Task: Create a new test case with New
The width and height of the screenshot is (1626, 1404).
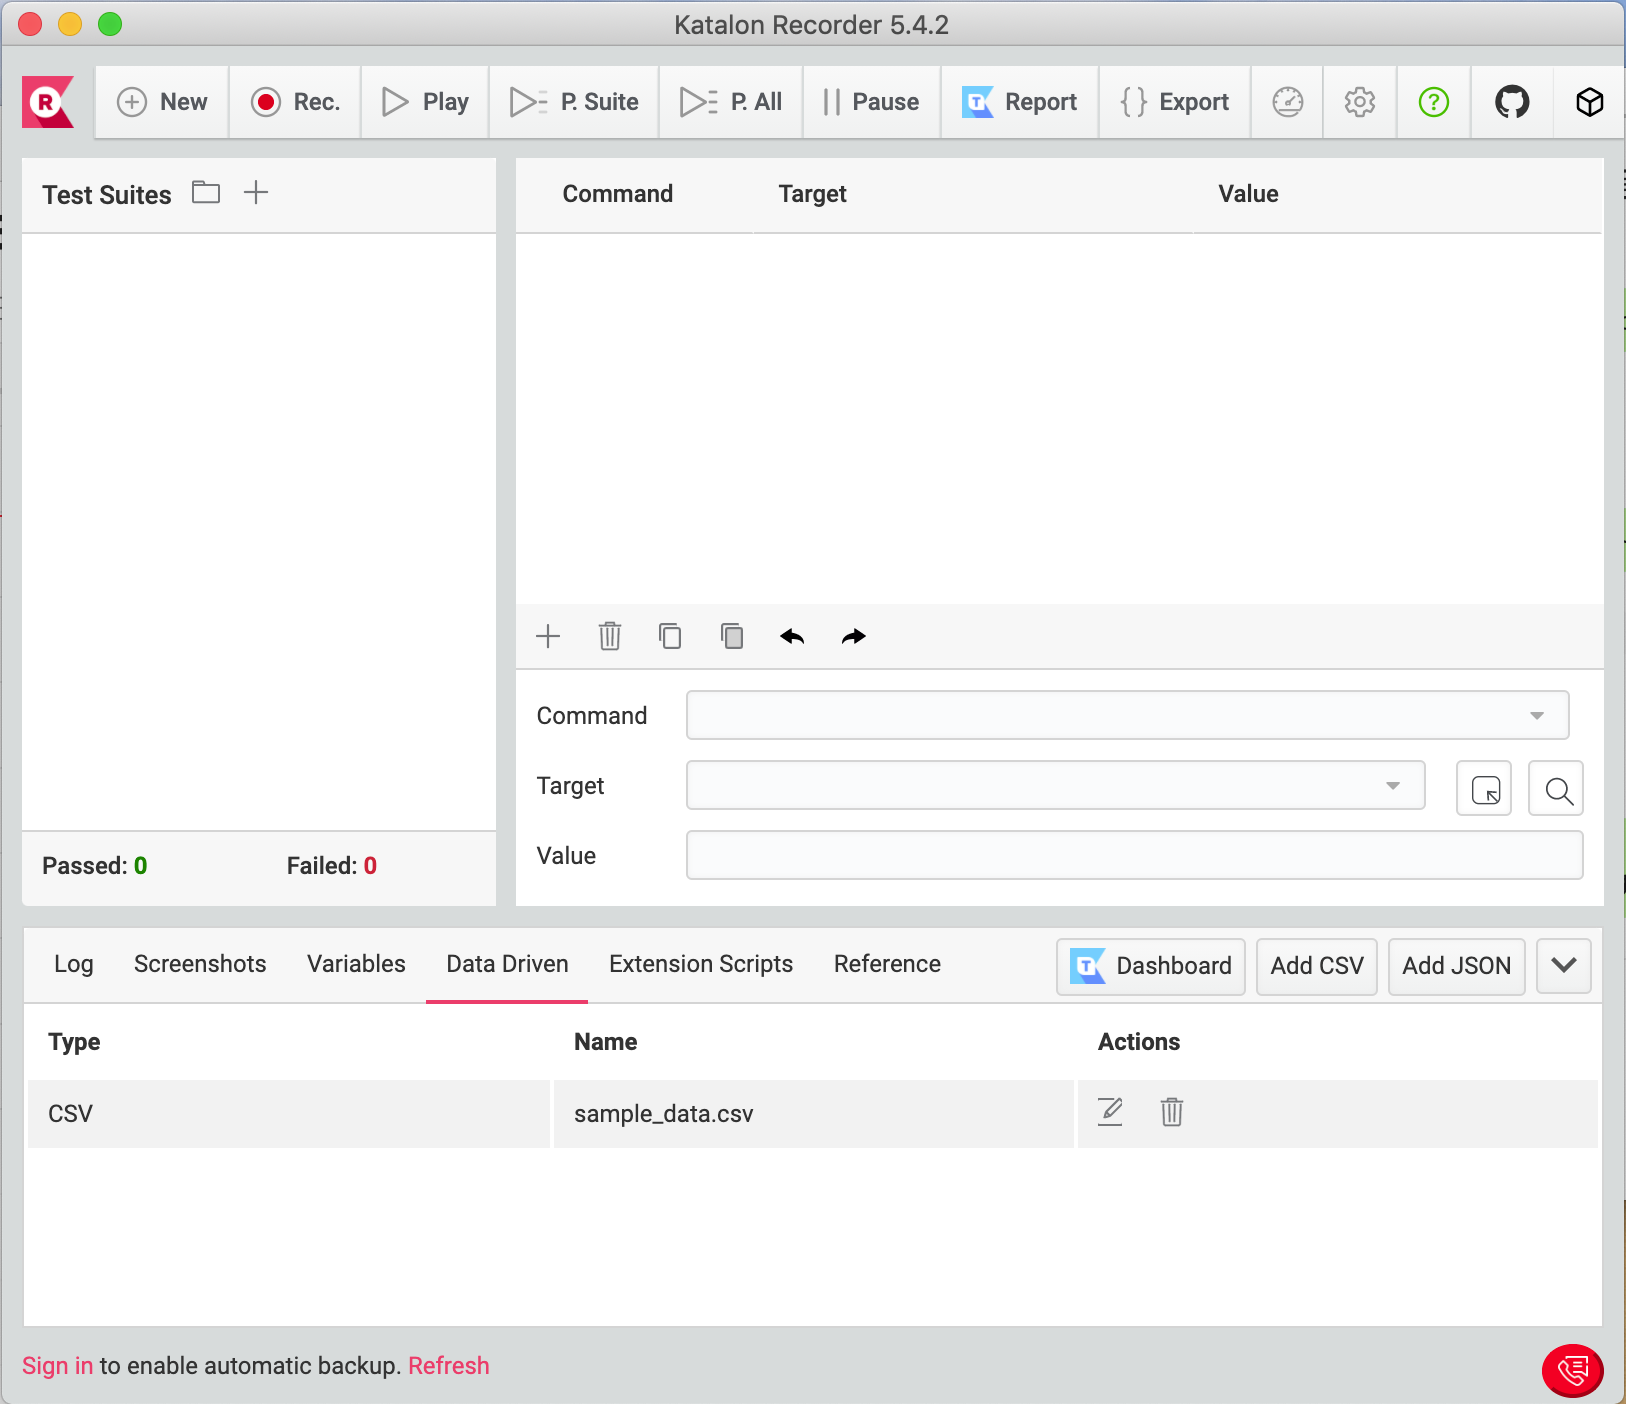Action: [162, 102]
